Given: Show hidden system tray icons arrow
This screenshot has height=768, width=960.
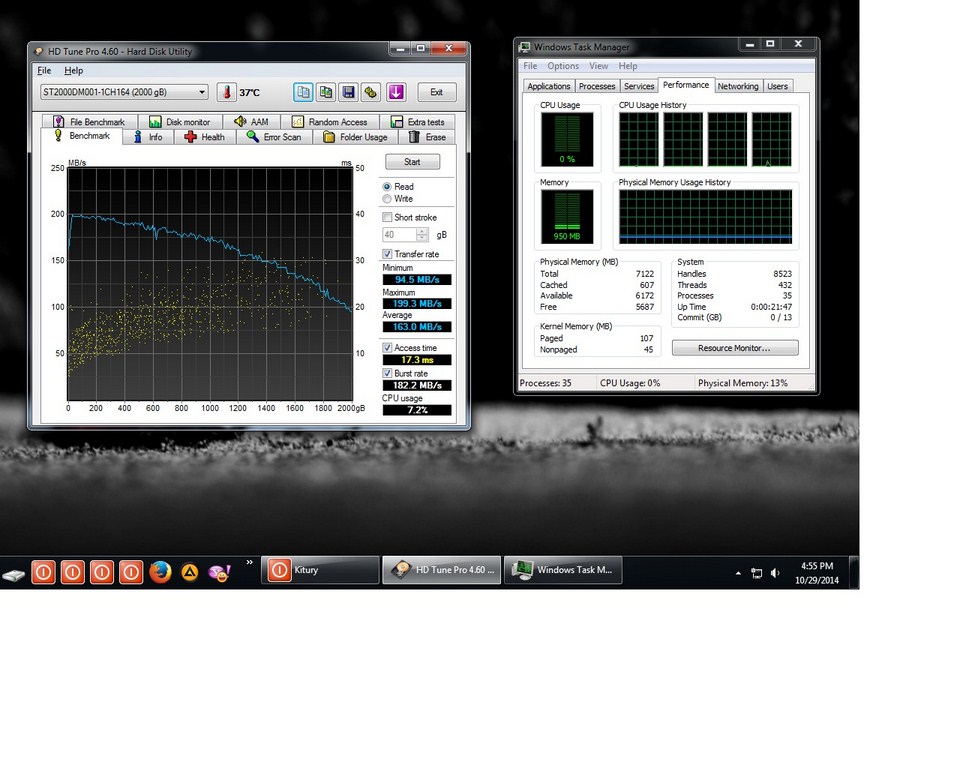Looking at the screenshot, I should pyautogui.click(x=738, y=573).
